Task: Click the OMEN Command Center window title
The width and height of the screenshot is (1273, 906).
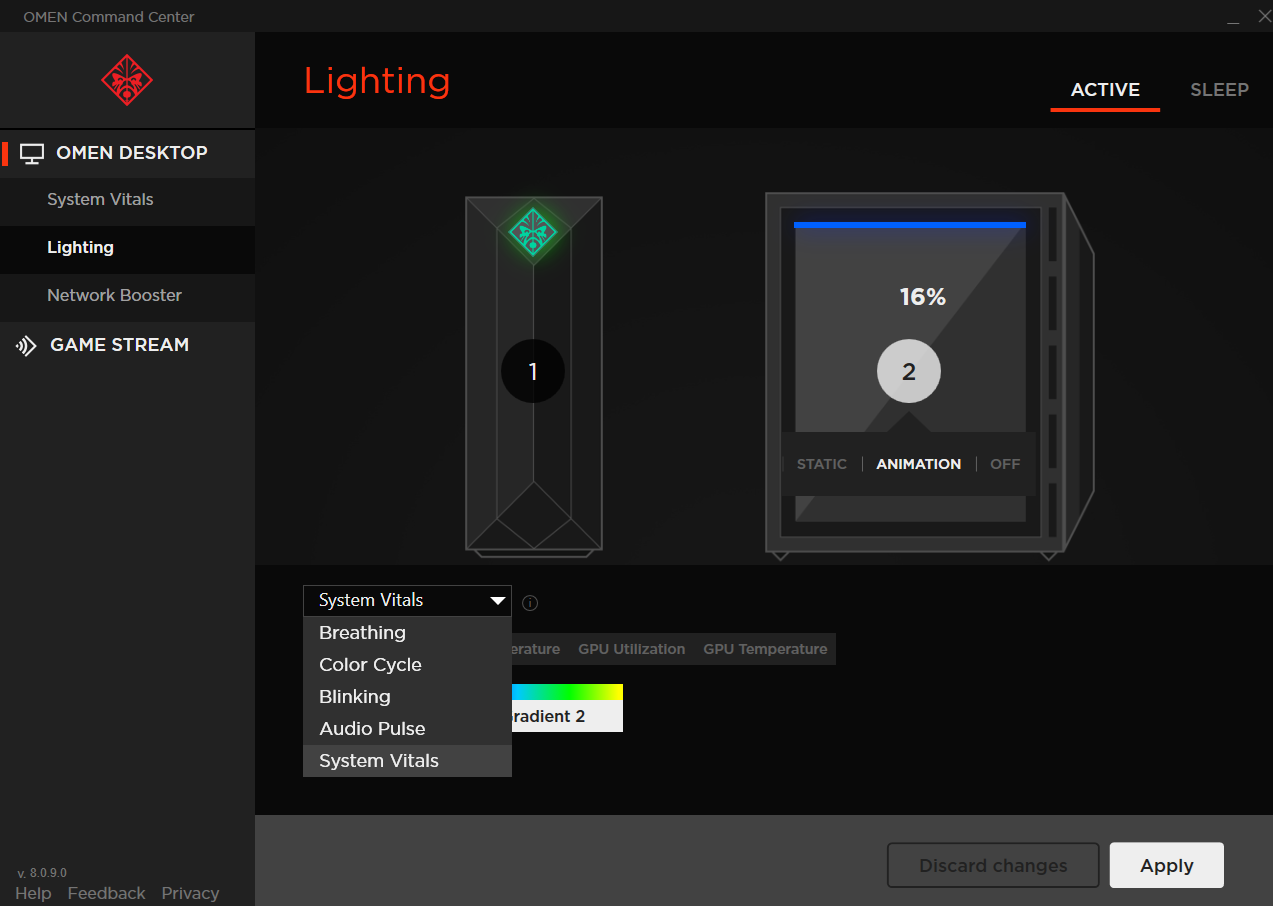Action: pos(109,17)
